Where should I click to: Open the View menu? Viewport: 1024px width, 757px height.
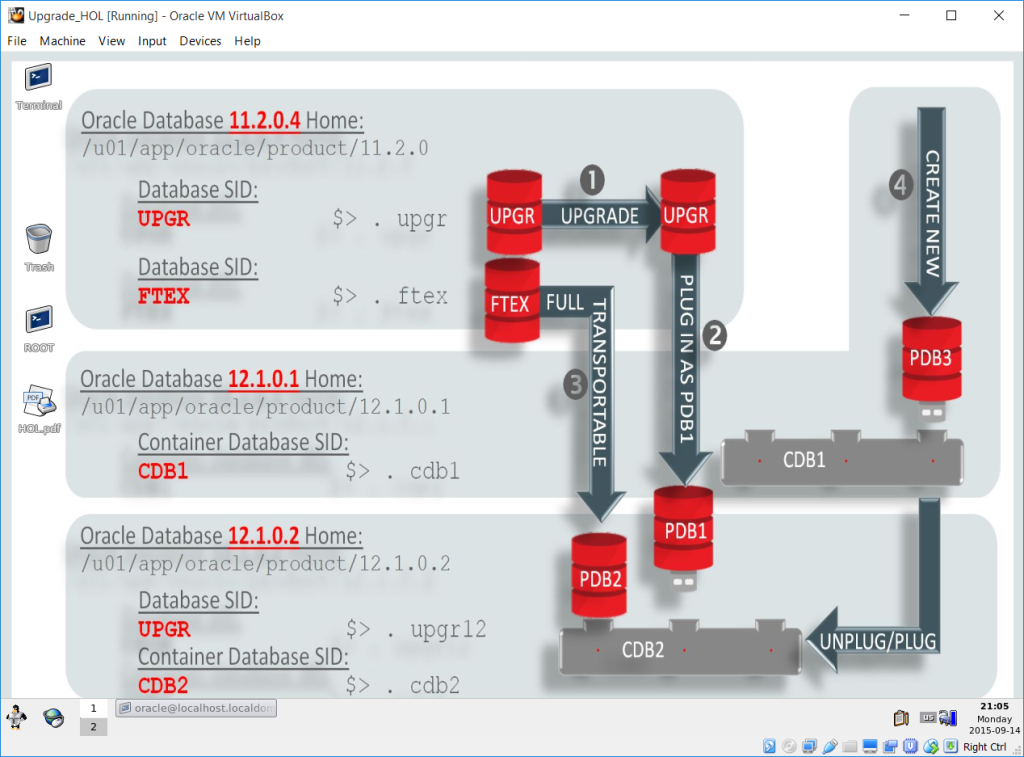112,40
